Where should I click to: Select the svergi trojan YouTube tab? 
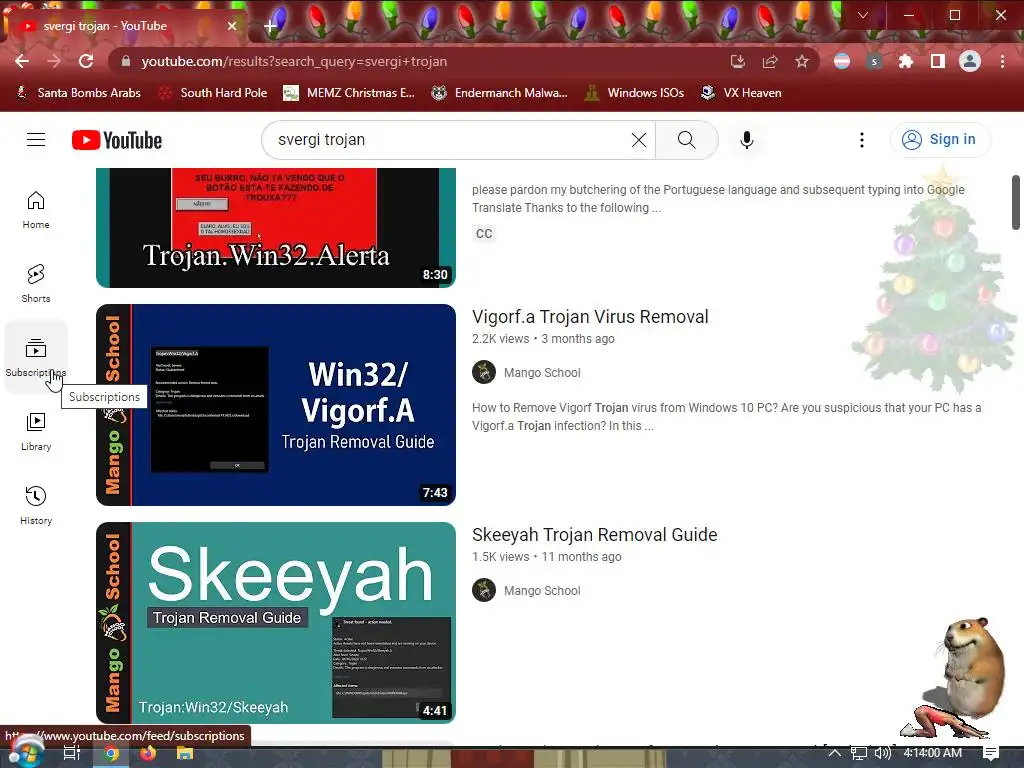click(x=124, y=26)
